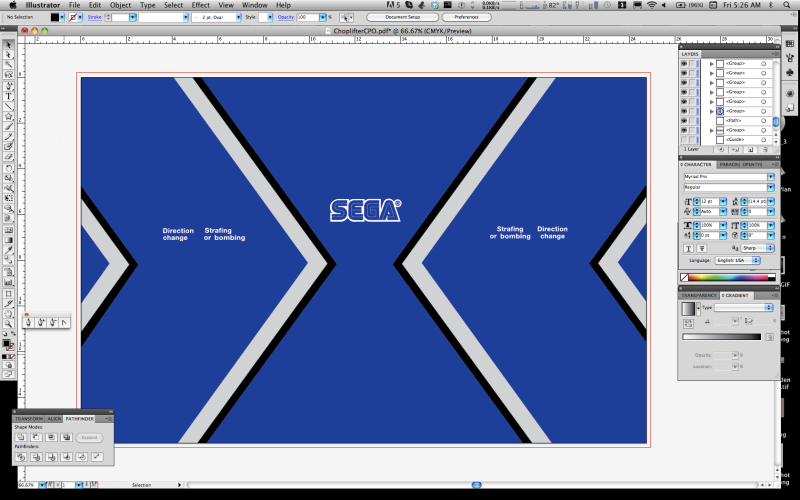This screenshot has width=800, height=500.
Task: Select the Direct Selection tool
Action: (8, 55)
